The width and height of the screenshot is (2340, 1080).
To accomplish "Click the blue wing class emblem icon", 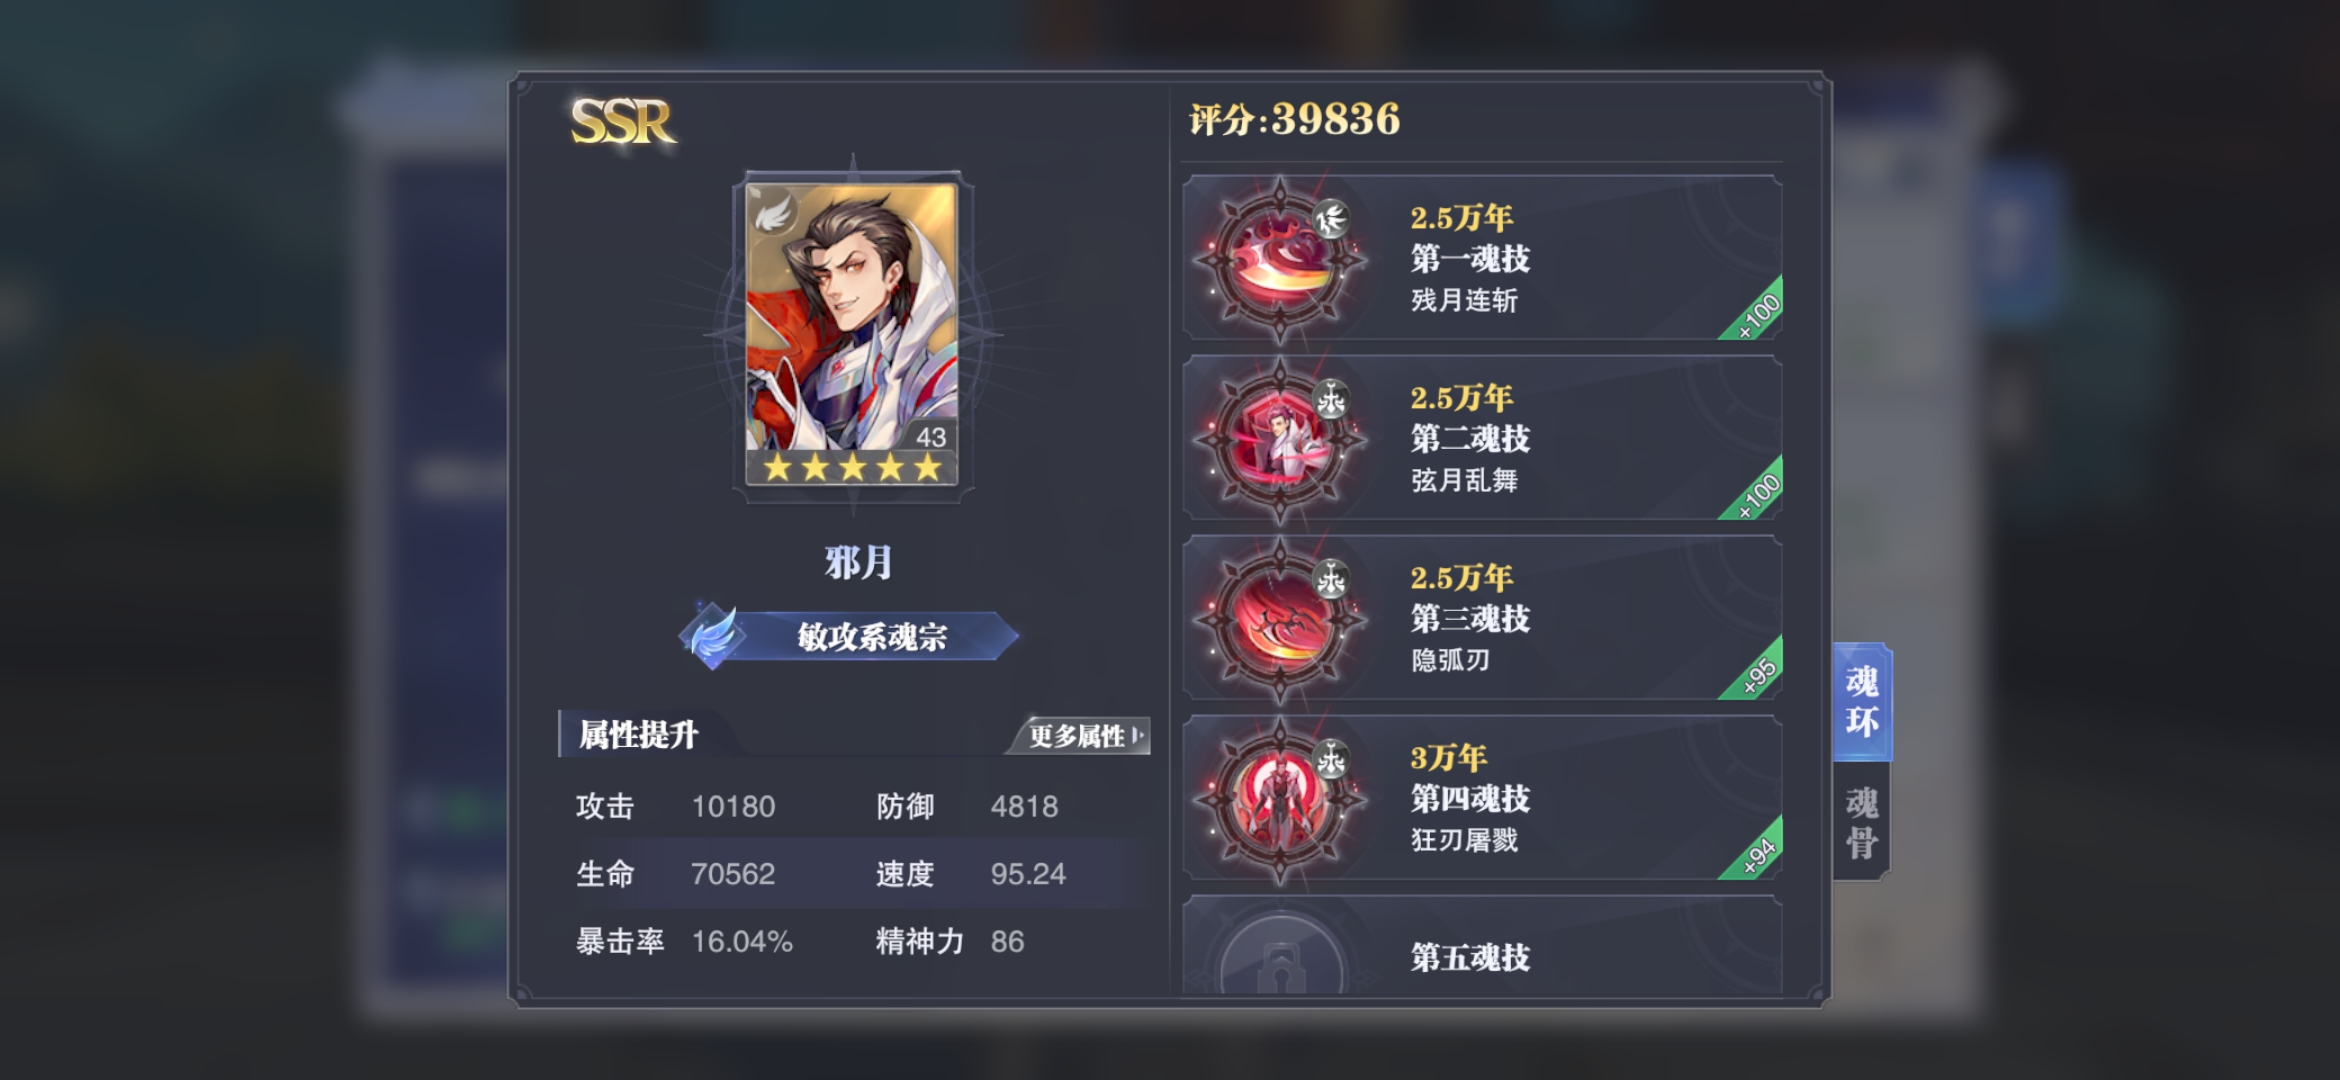I will 712,636.
